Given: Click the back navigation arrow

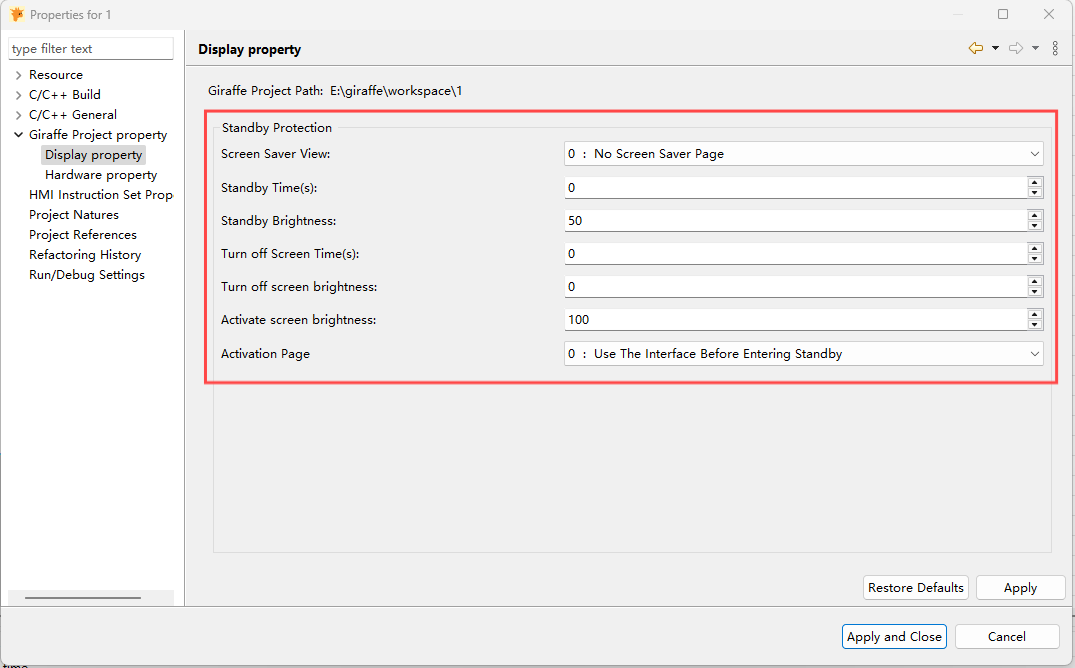Looking at the screenshot, I should coord(974,48).
